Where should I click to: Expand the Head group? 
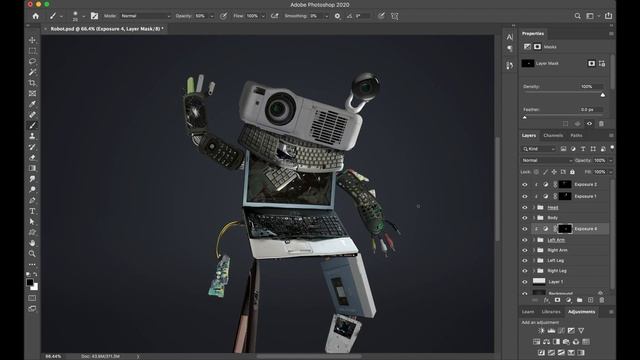(534, 207)
